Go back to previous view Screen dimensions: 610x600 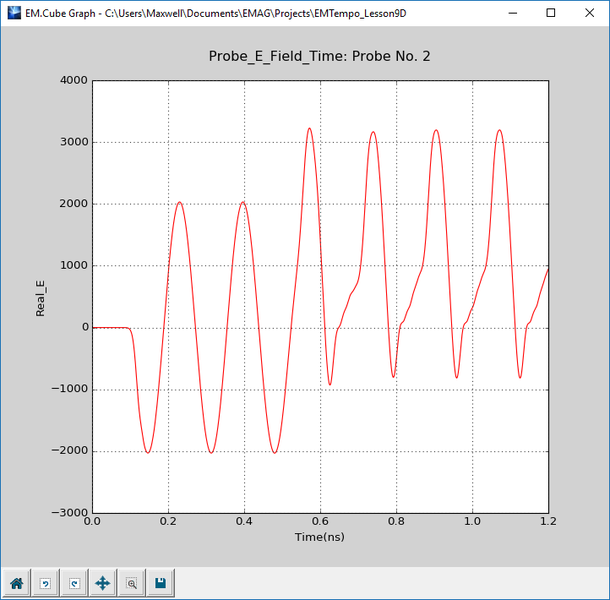coord(45,582)
